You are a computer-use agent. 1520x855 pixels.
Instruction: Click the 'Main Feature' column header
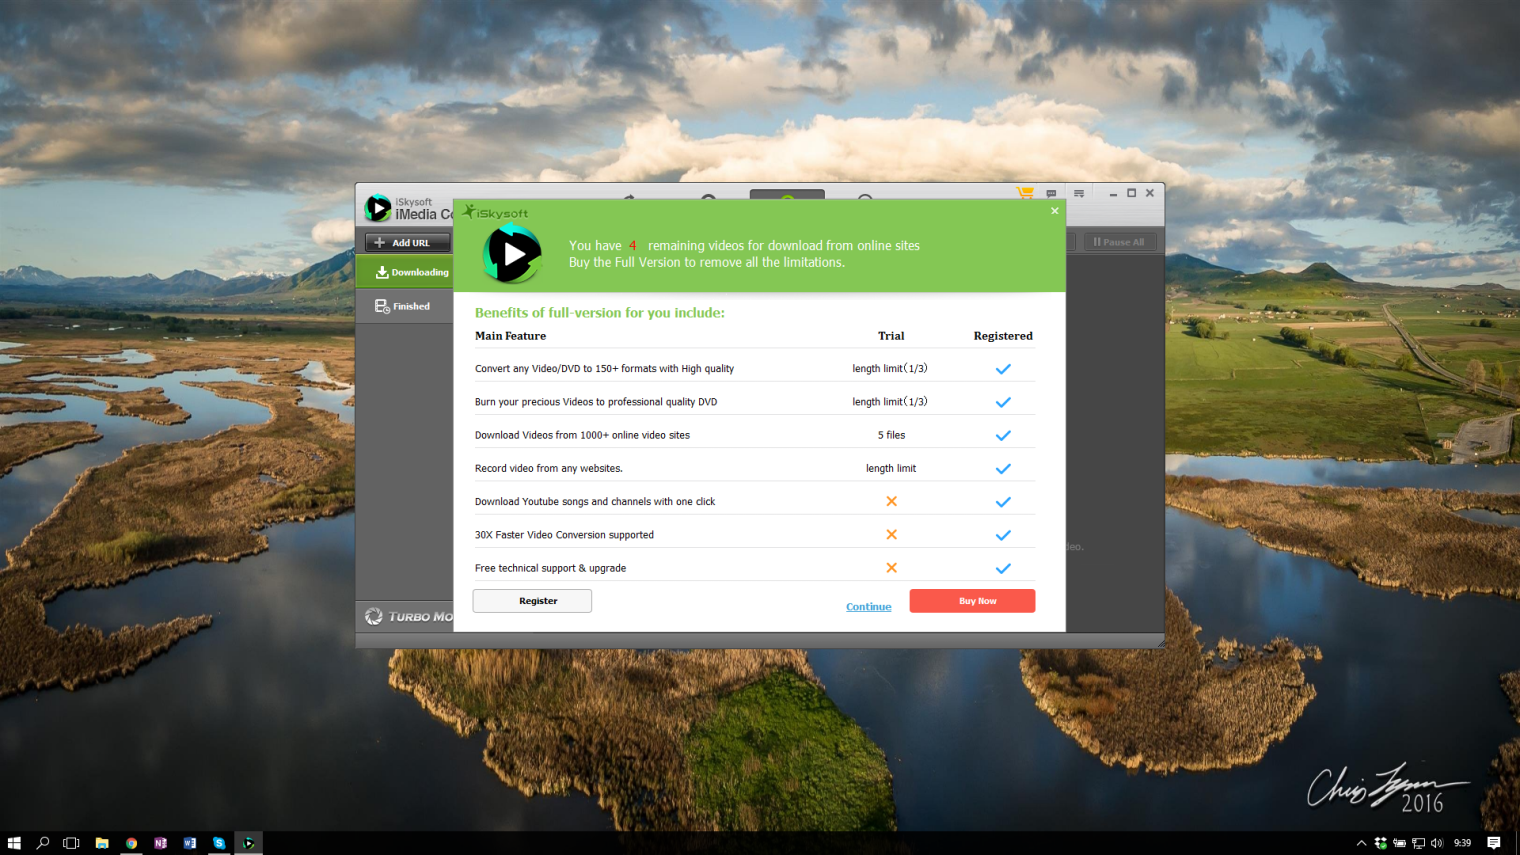pyautogui.click(x=510, y=336)
